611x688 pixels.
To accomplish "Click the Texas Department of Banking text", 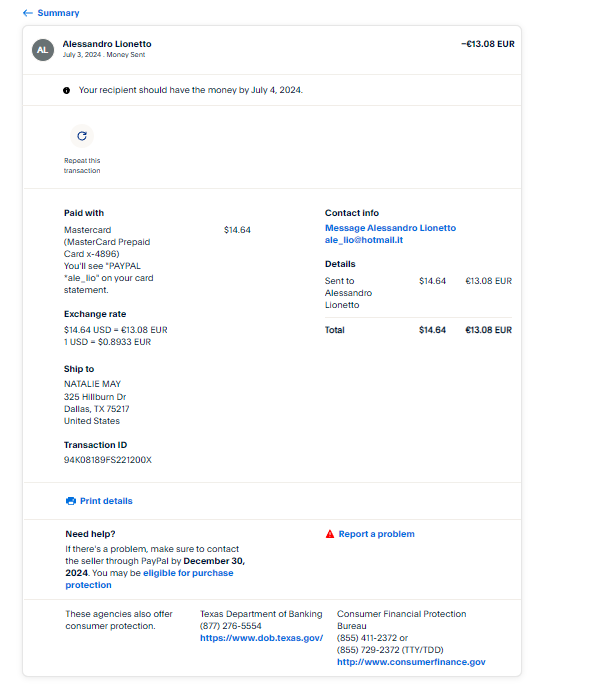I will tap(261, 614).
